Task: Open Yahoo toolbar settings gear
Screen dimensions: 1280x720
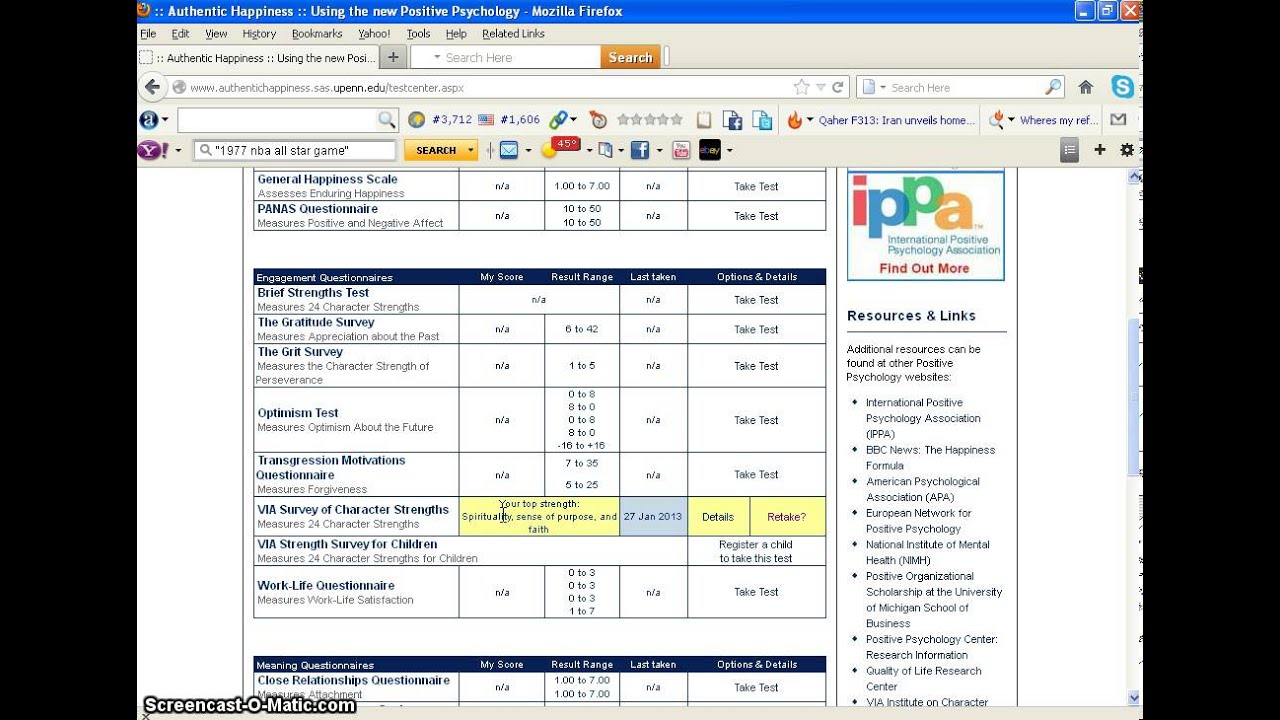Action: point(1127,150)
